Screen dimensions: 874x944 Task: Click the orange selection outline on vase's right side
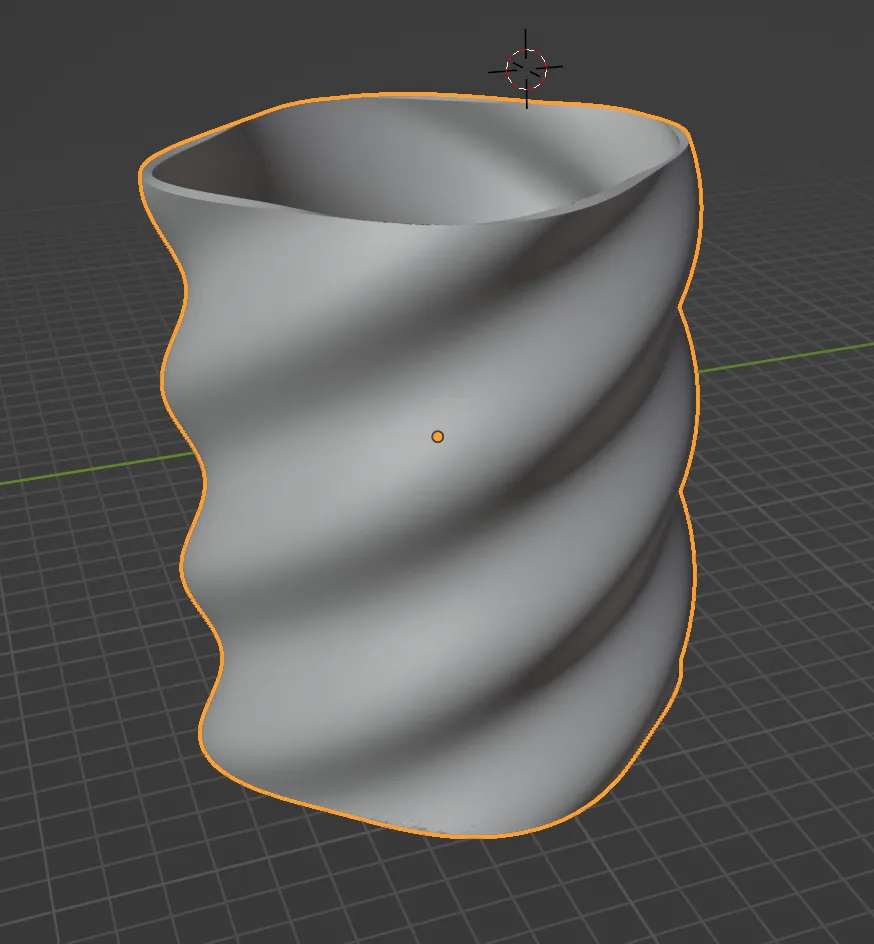(x=697, y=400)
